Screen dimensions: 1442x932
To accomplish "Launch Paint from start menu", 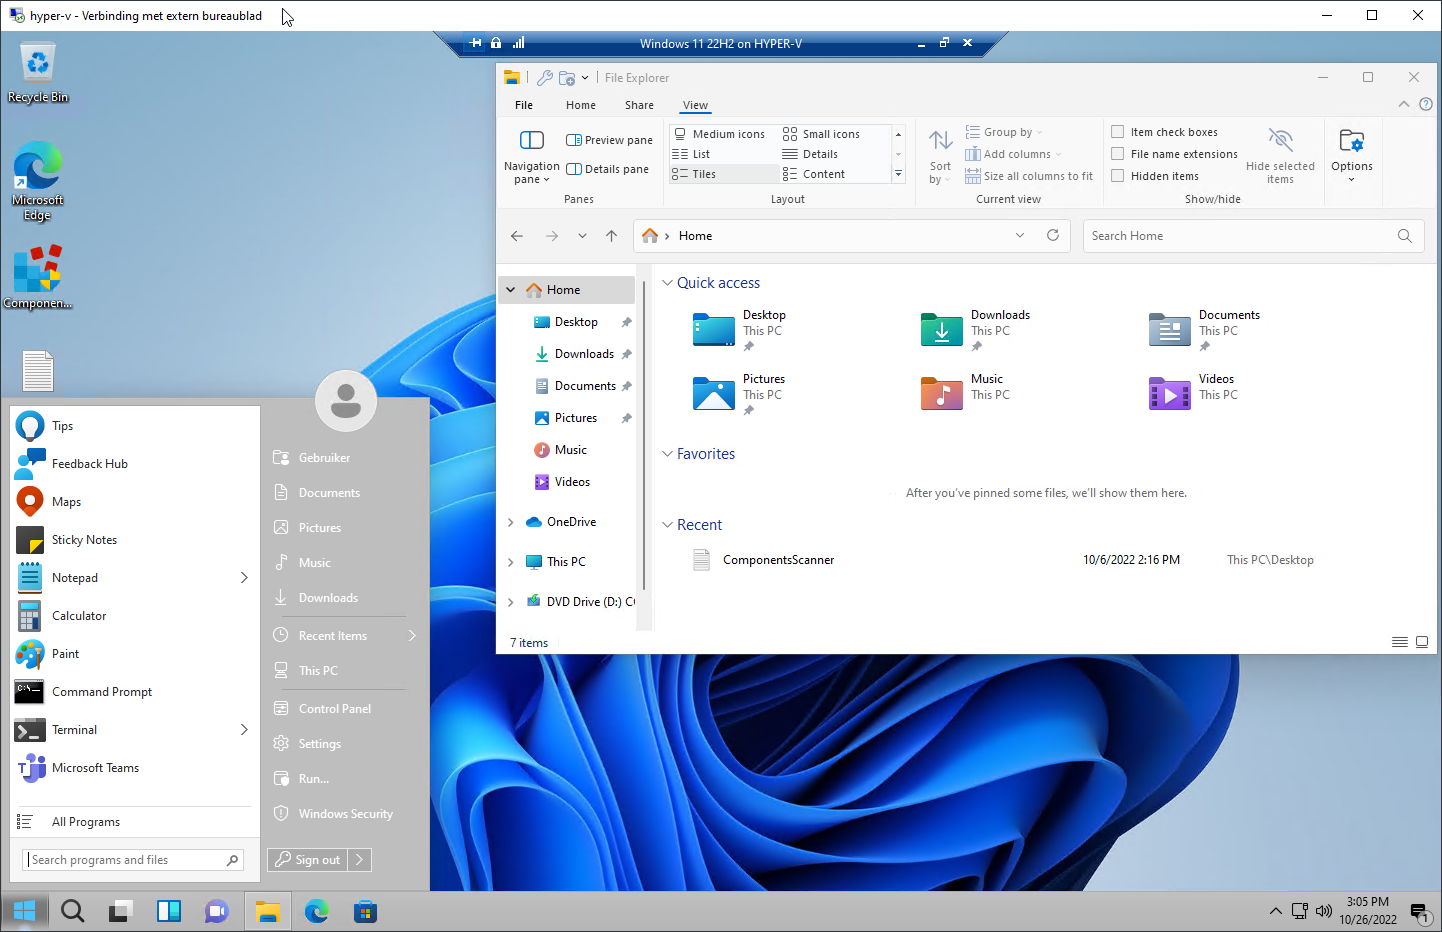I will (134, 654).
